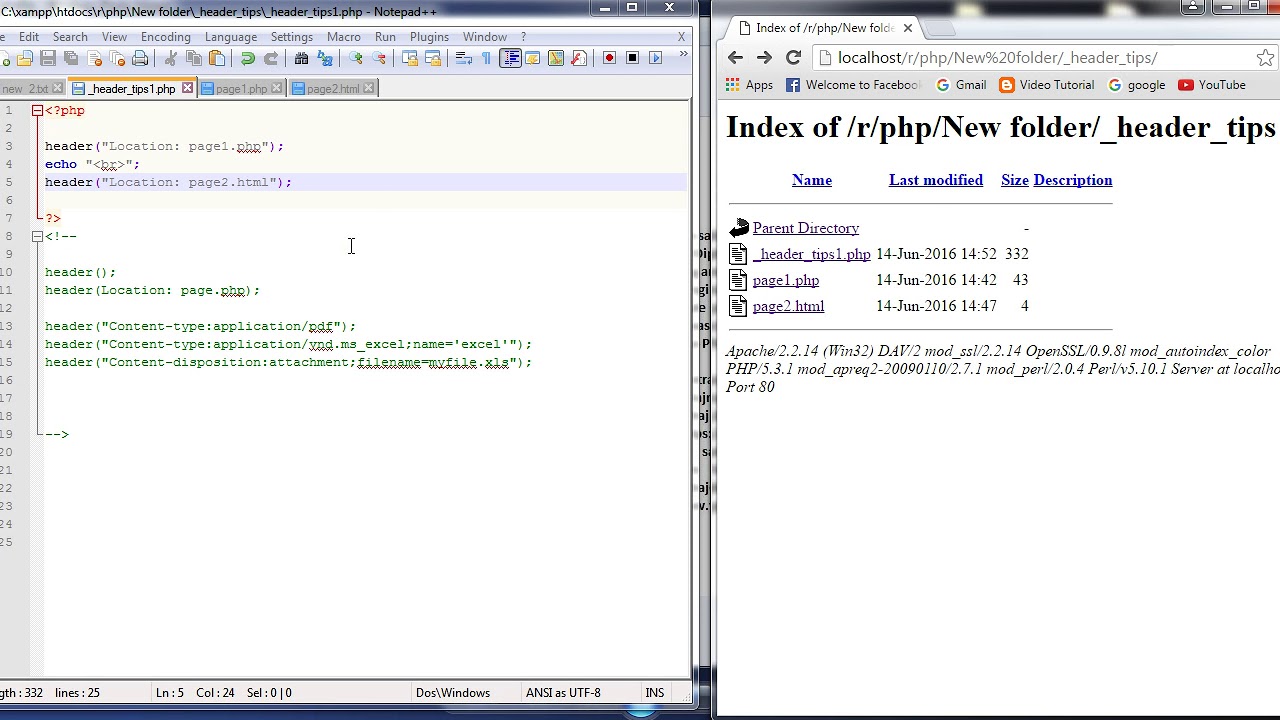Open the Video Tutorial bookmark

tap(1047, 85)
